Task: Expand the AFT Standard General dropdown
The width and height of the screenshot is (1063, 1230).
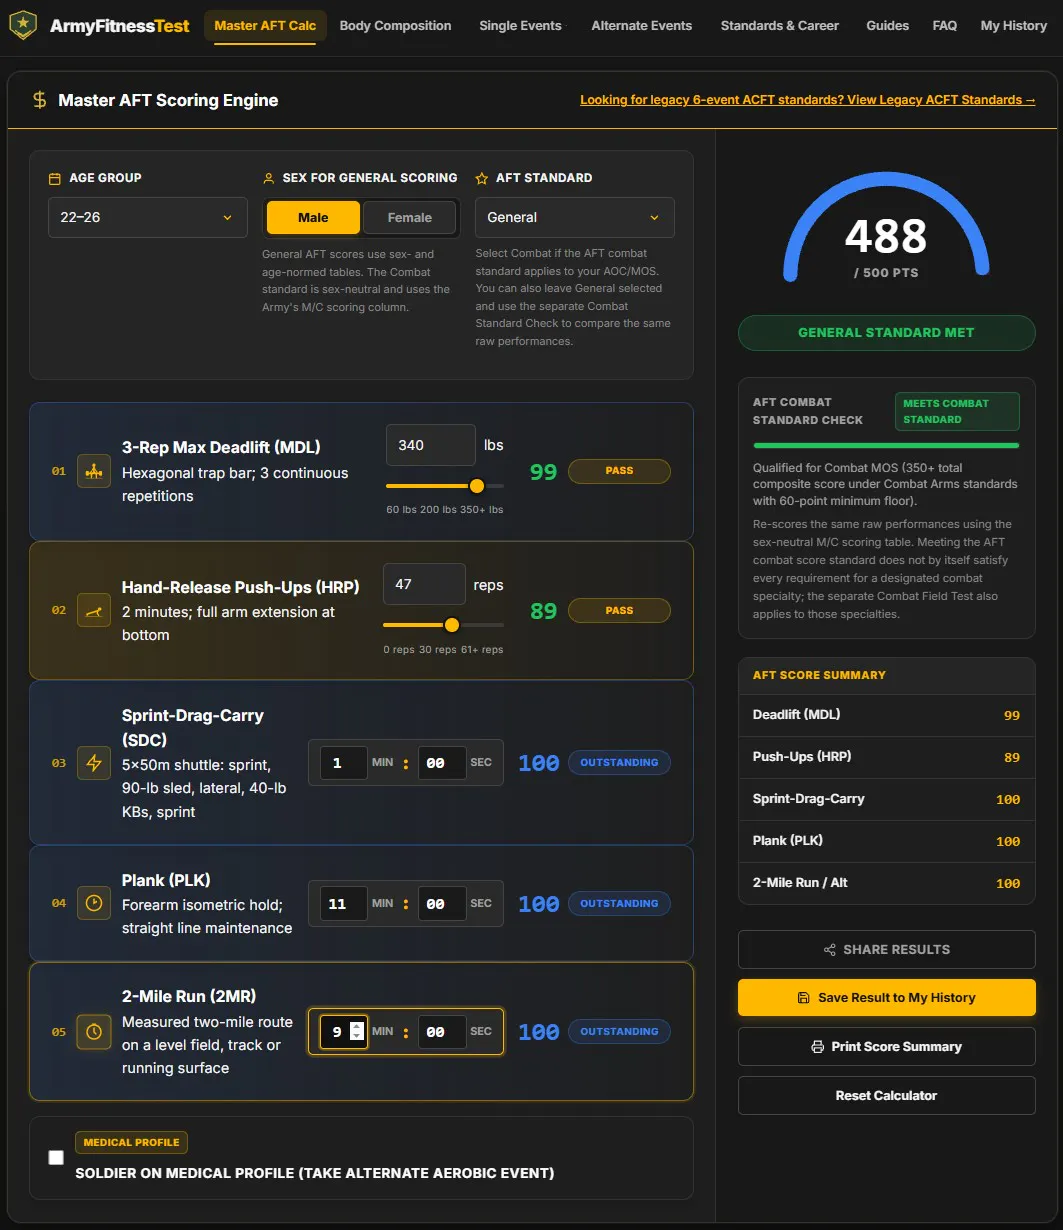Action: pos(575,217)
